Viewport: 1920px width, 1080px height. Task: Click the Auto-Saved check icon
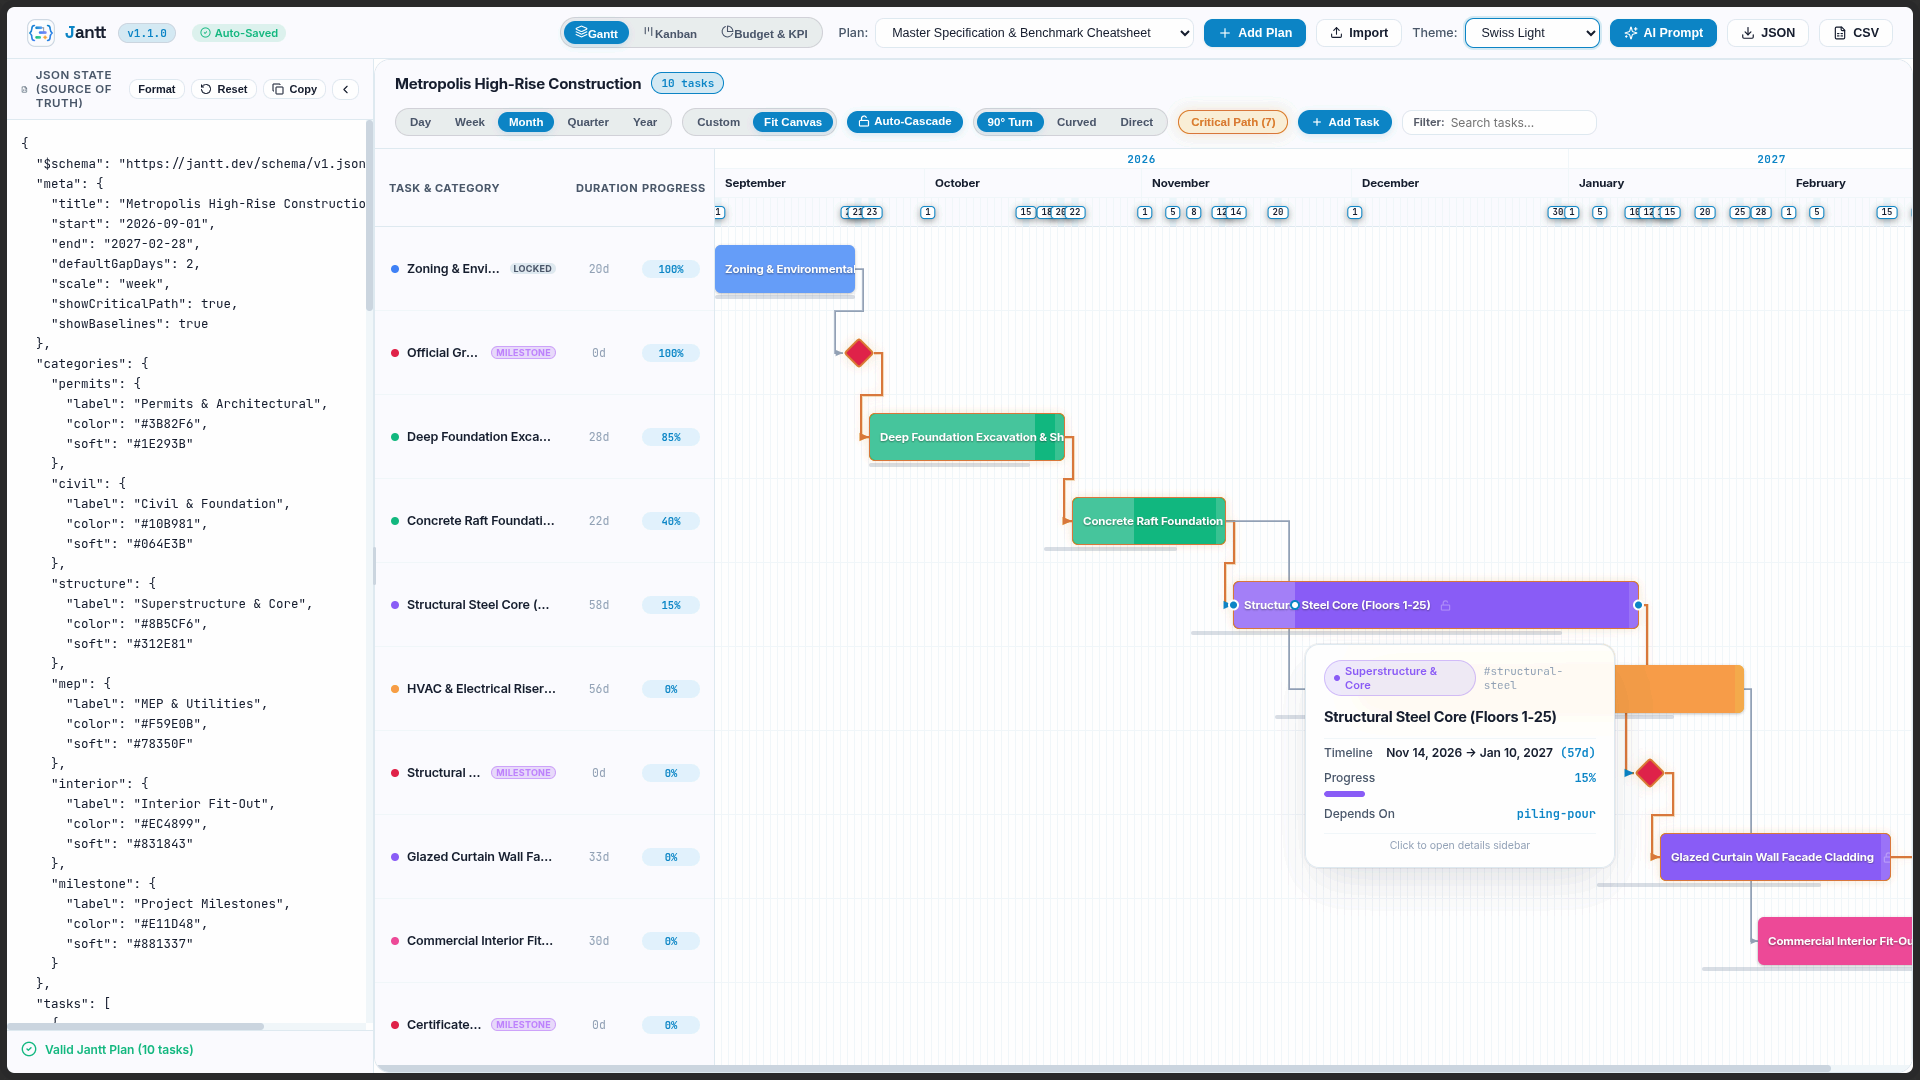tap(205, 33)
